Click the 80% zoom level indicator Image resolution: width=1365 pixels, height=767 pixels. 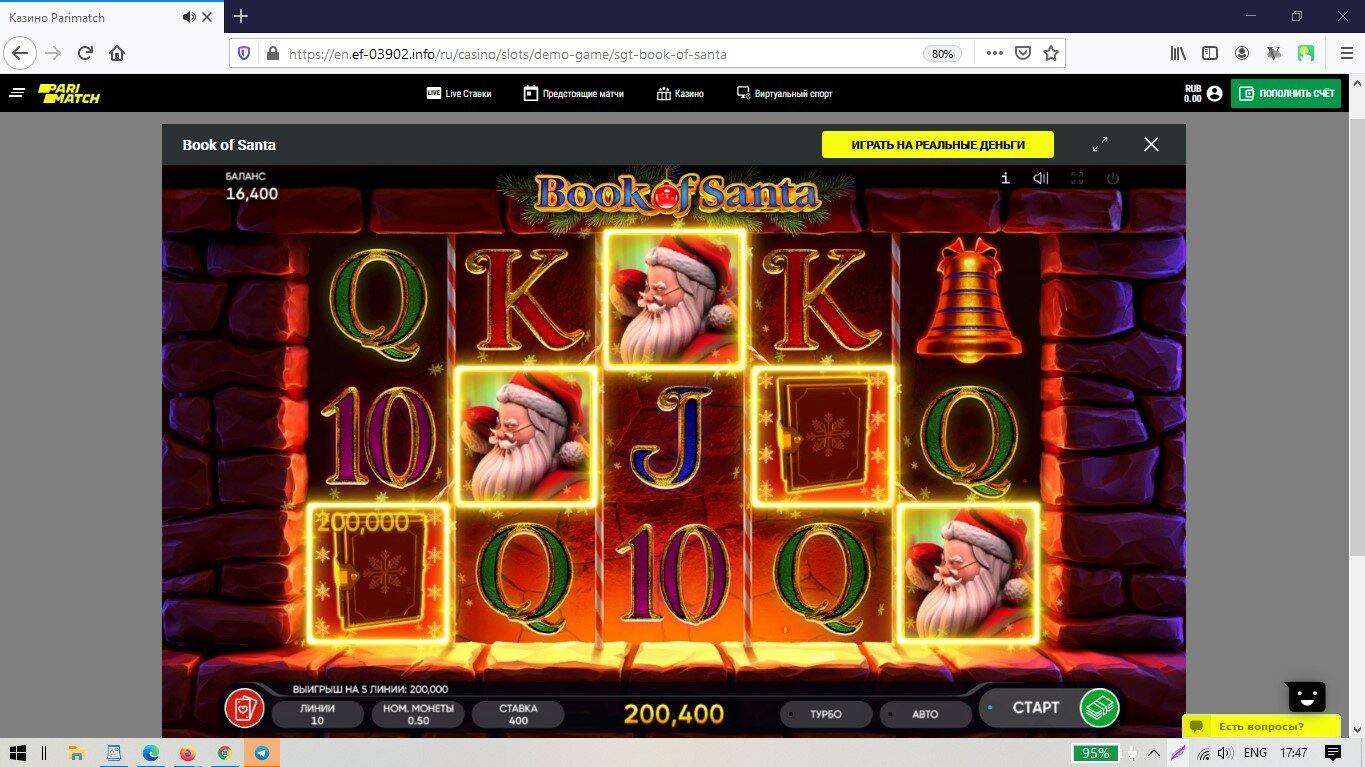pos(942,54)
